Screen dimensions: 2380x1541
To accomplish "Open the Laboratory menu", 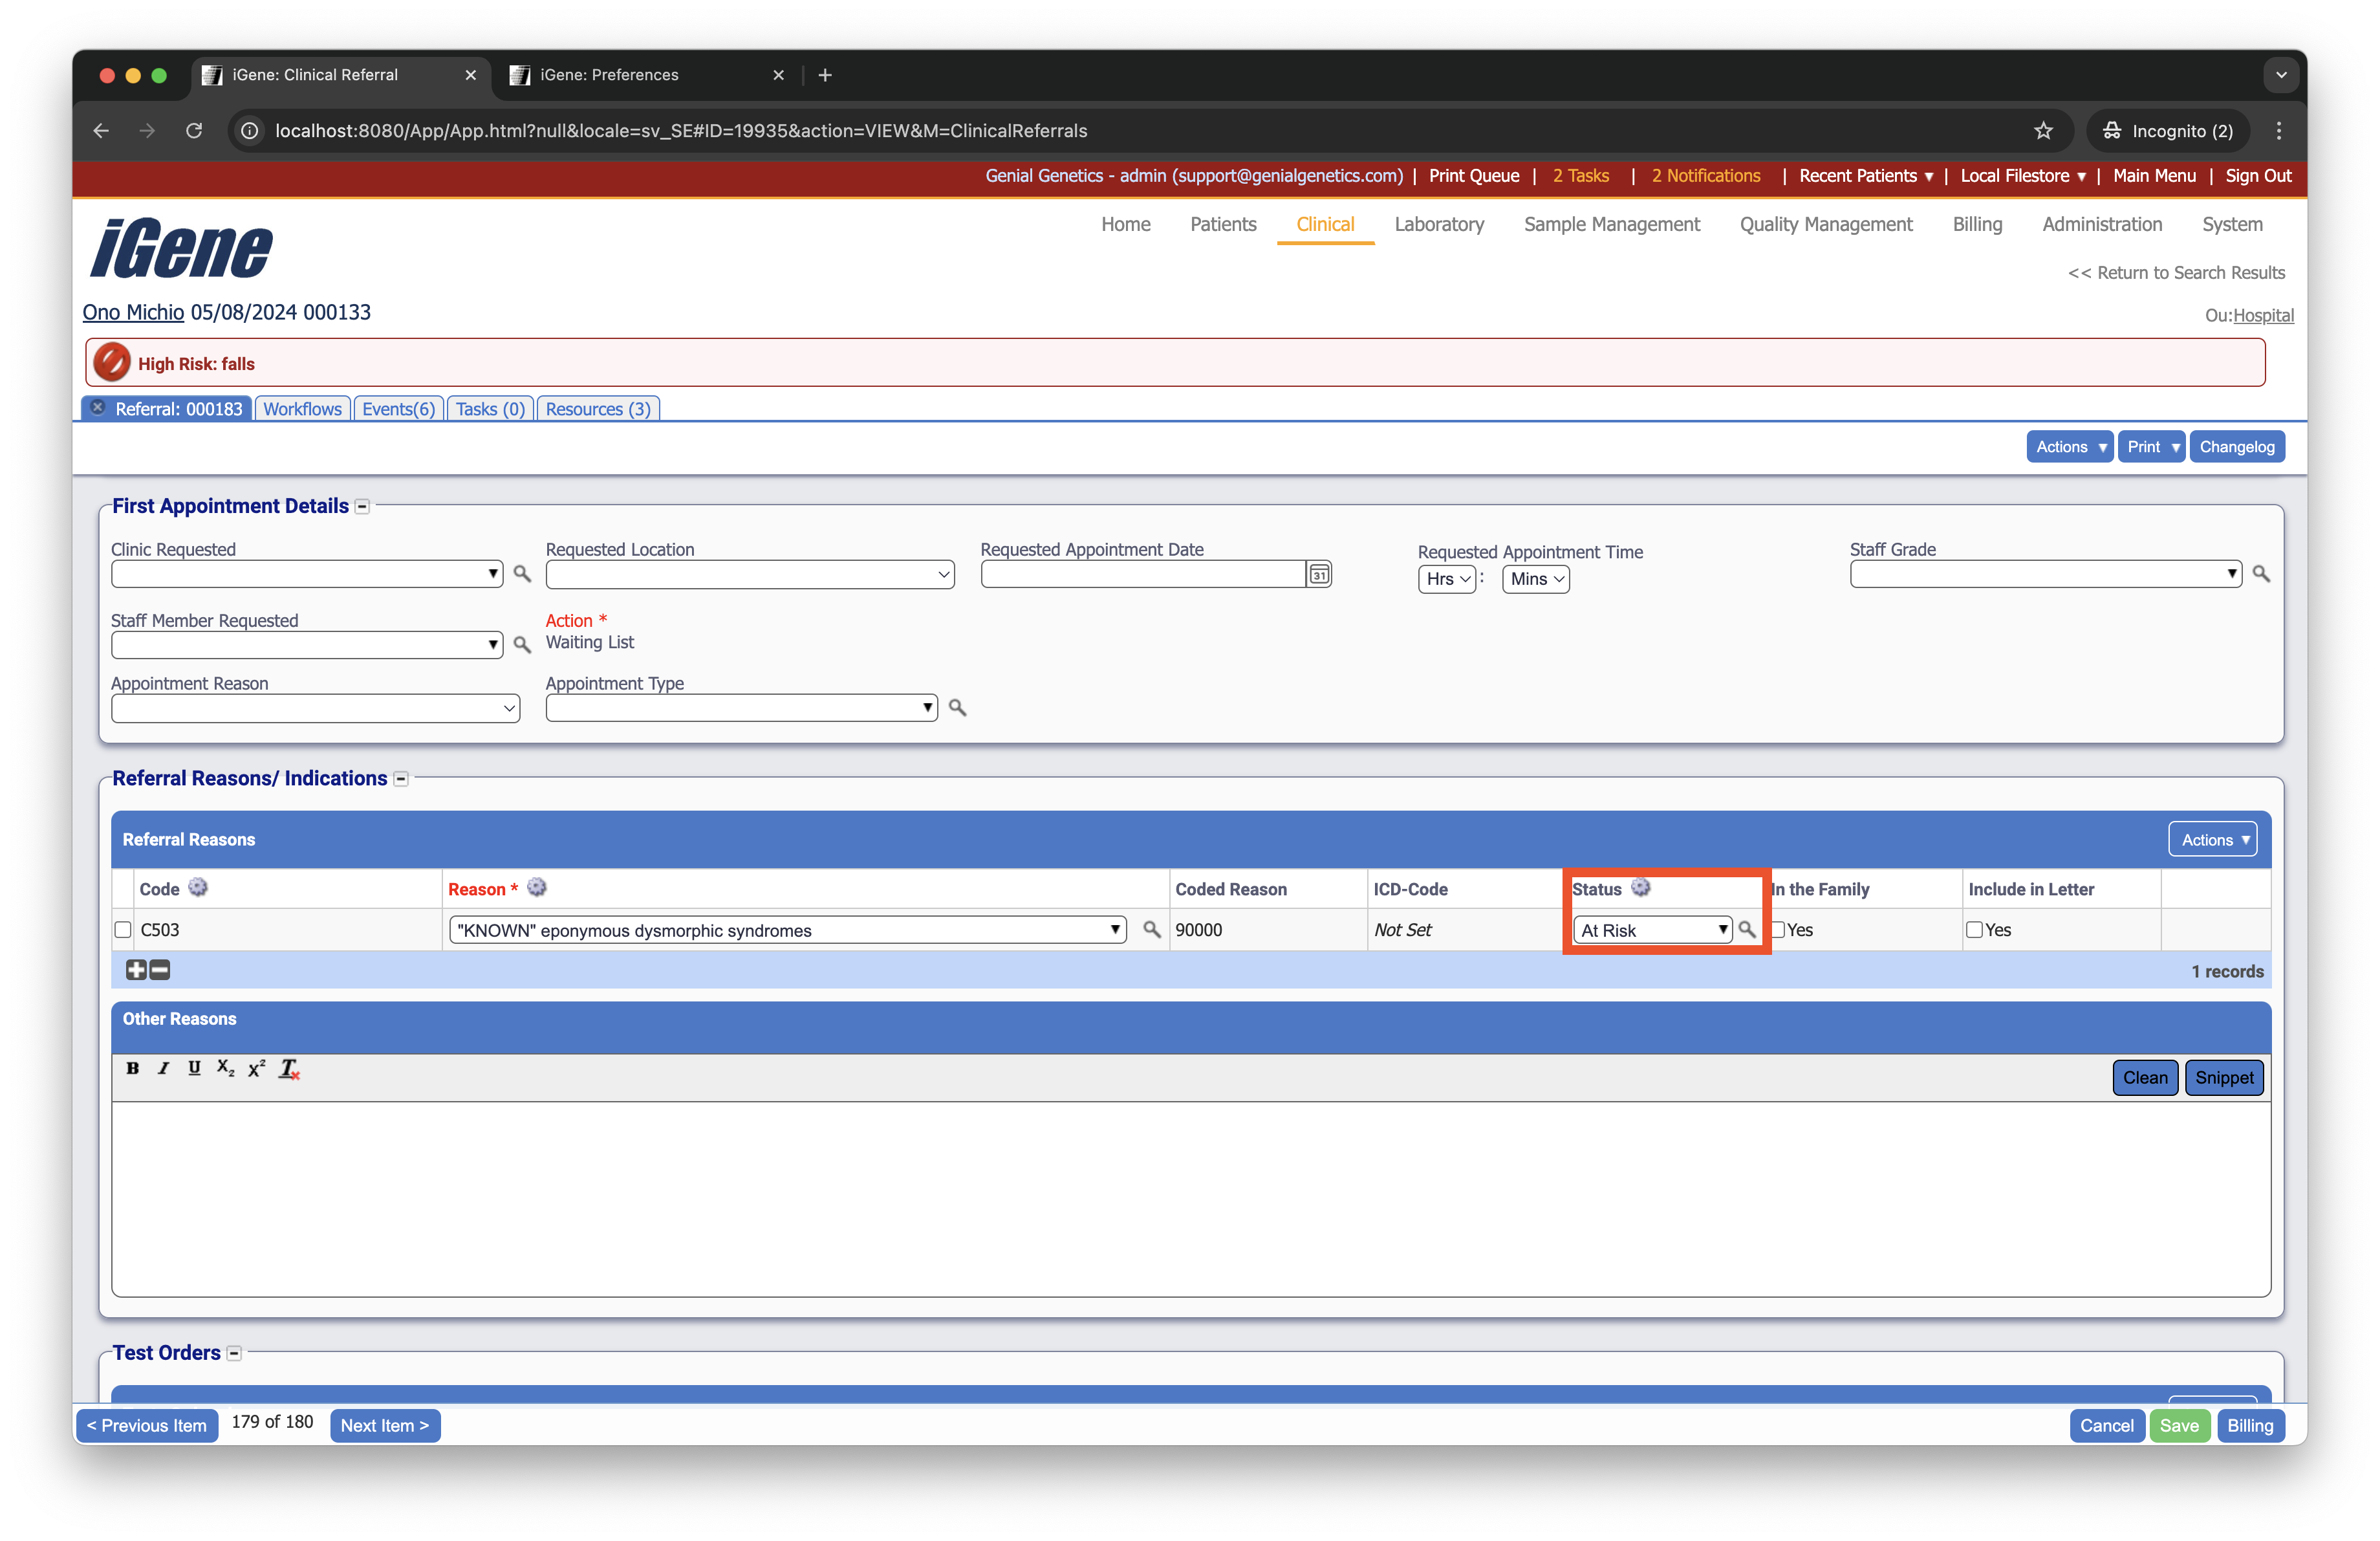I will [1439, 224].
